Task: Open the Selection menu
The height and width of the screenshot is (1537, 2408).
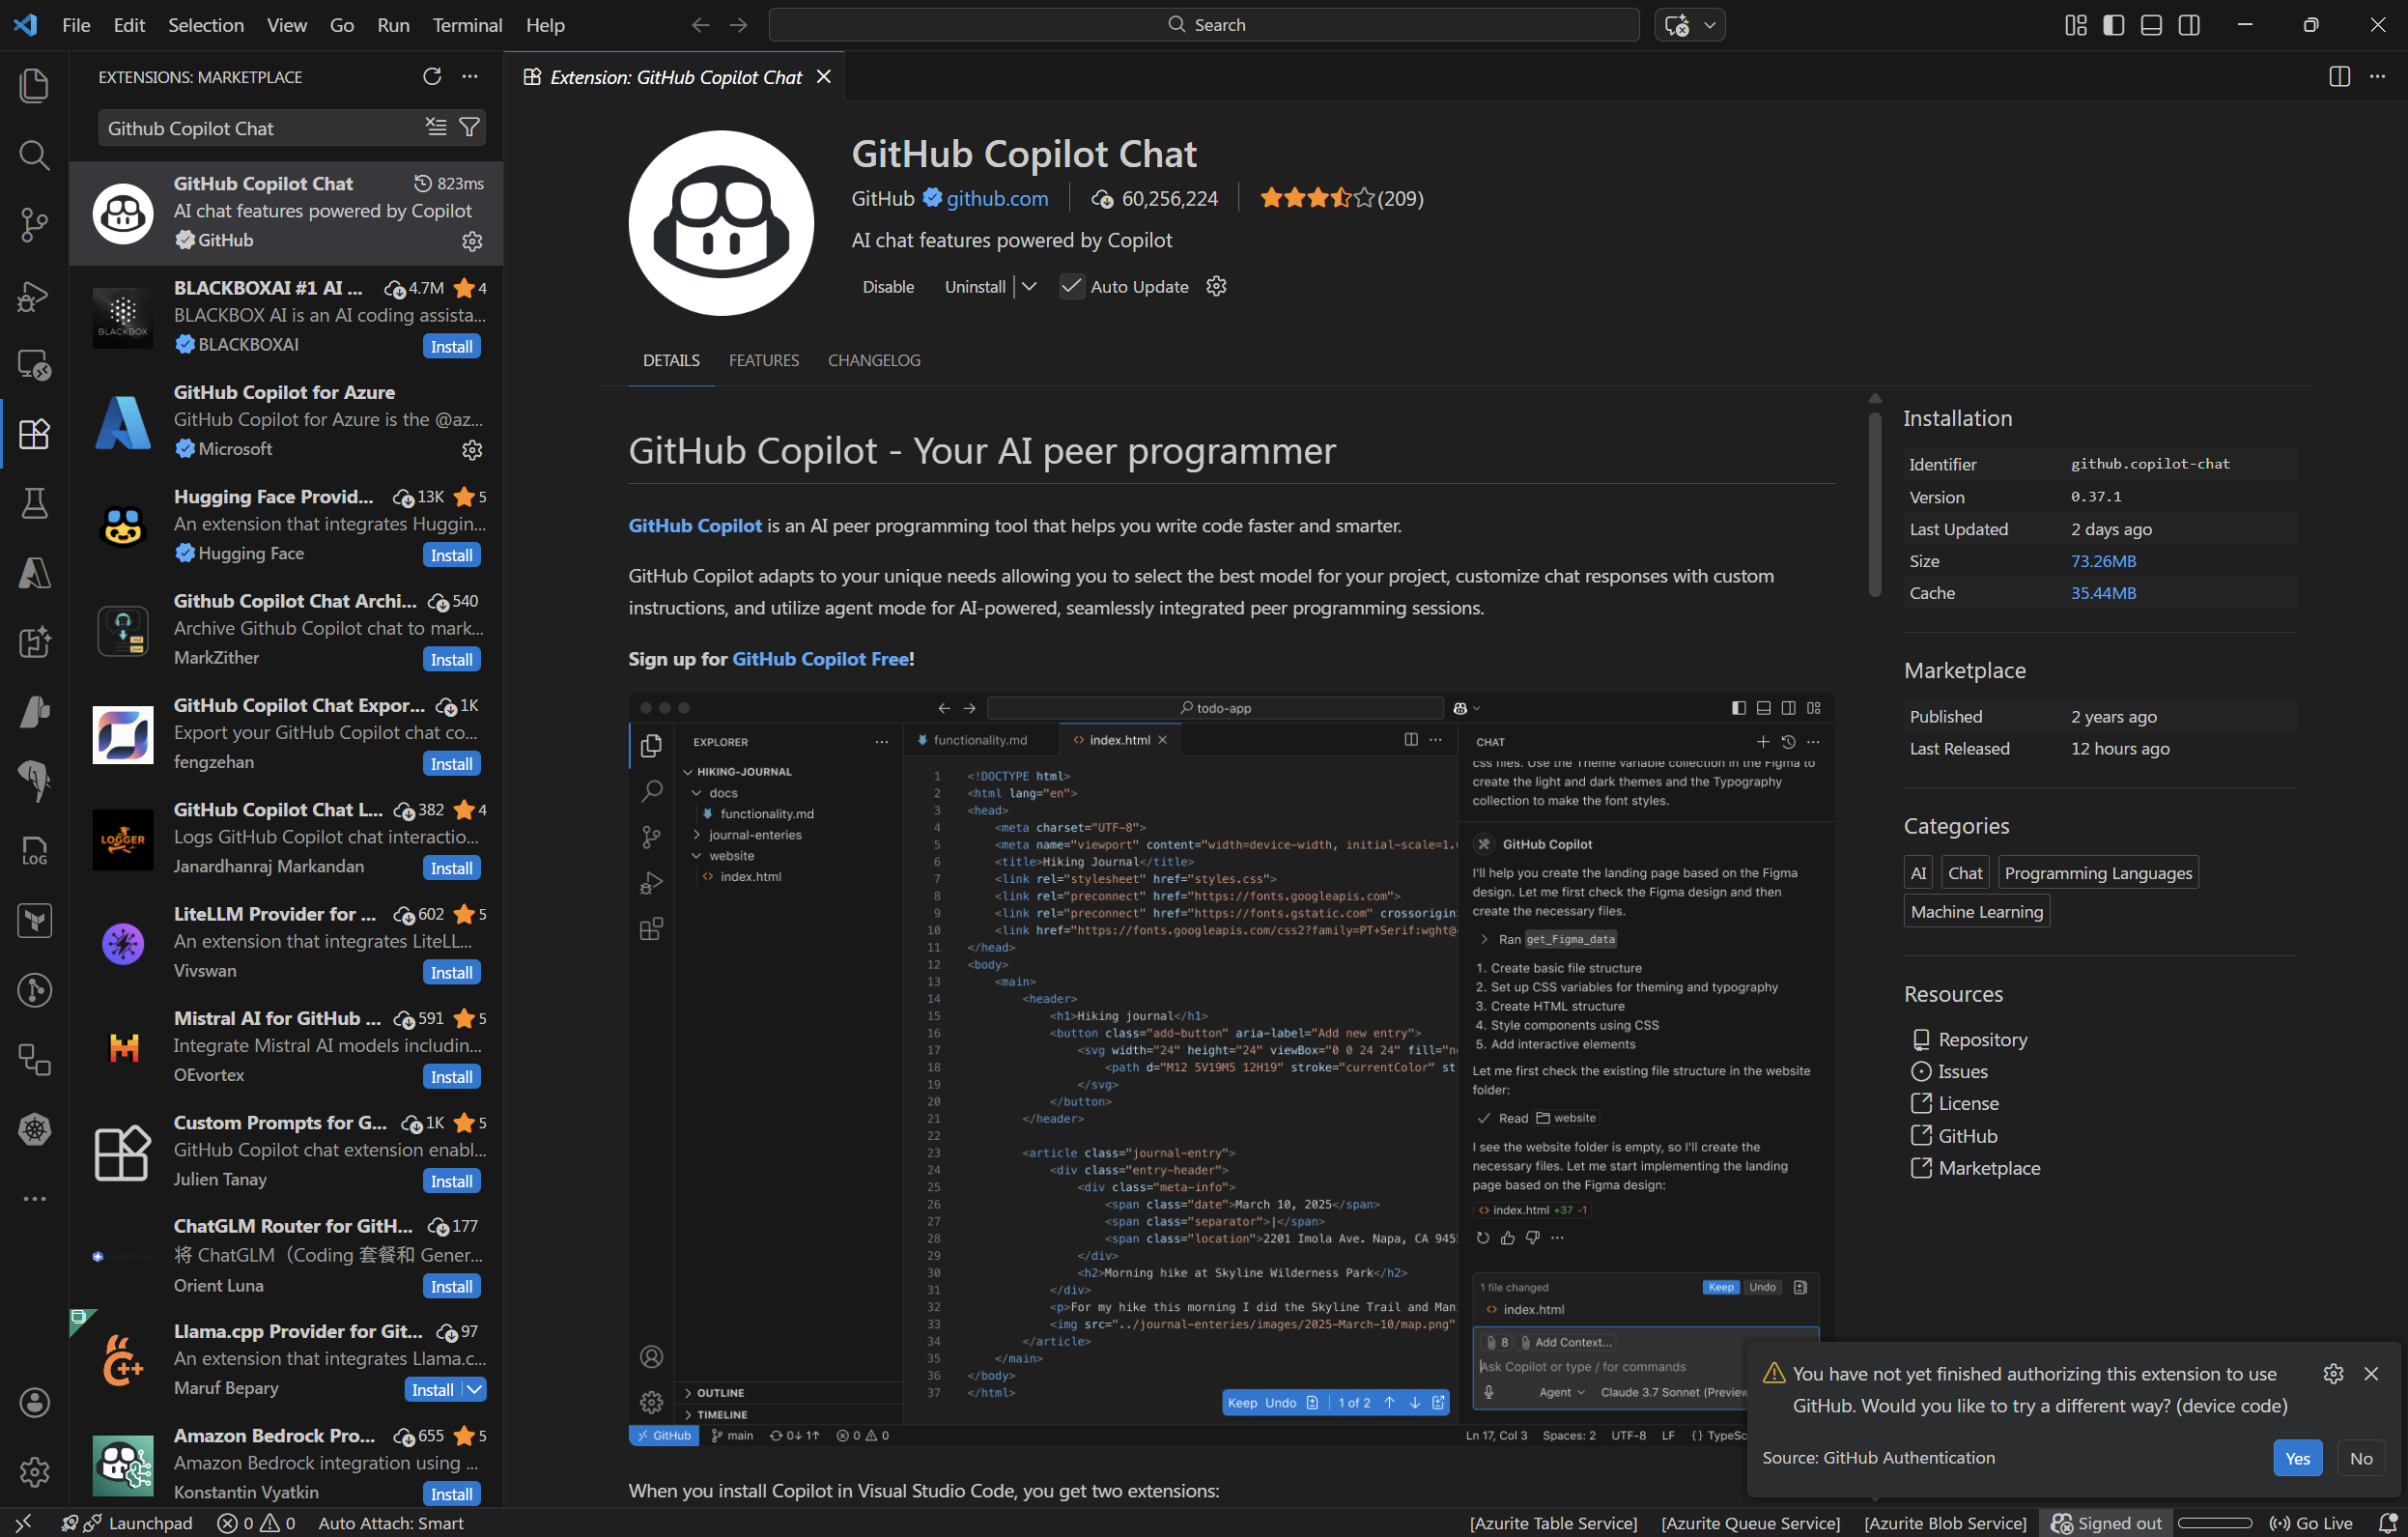Action: 205,25
